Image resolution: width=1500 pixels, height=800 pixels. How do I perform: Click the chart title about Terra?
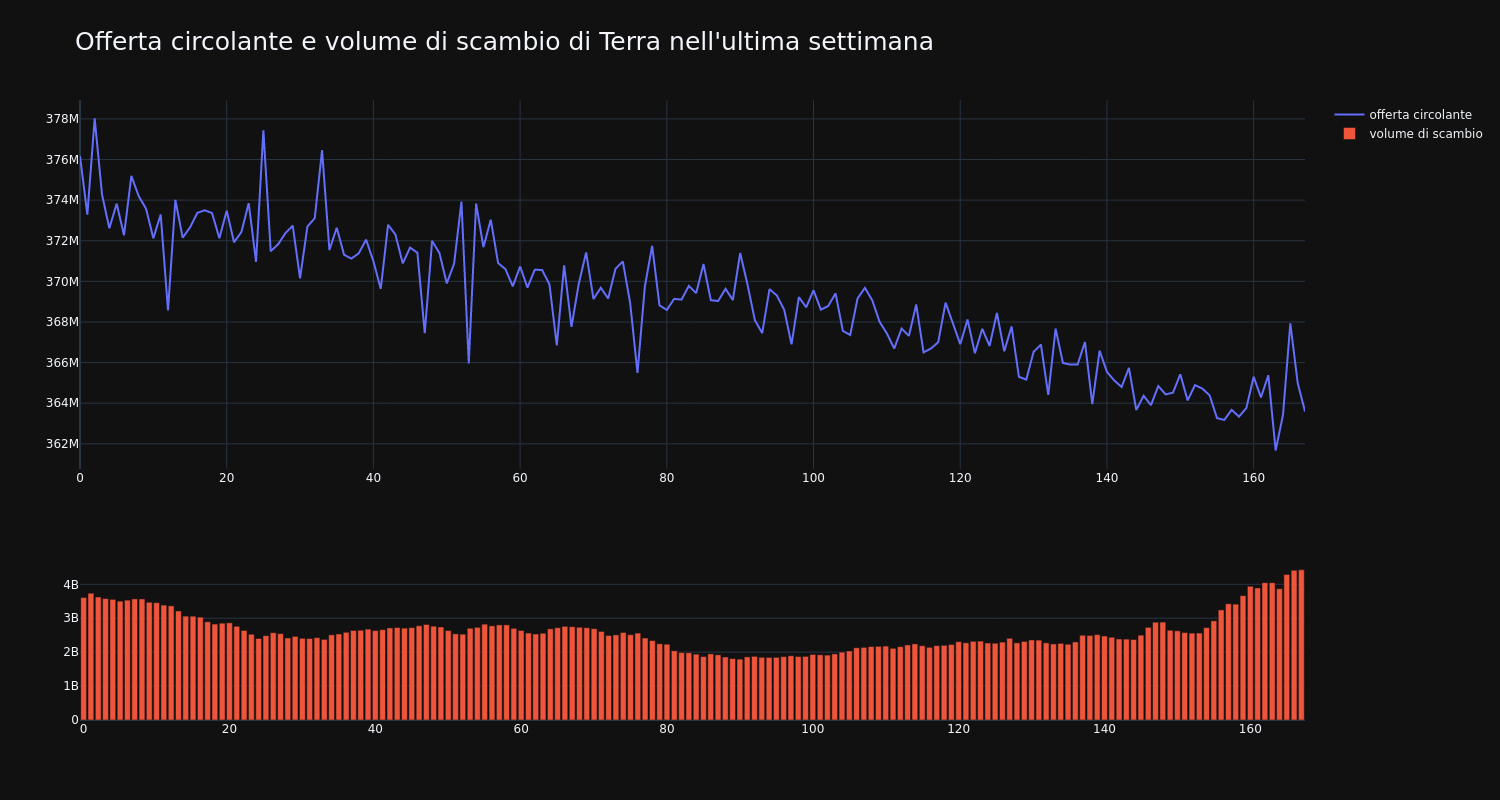tap(504, 42)
